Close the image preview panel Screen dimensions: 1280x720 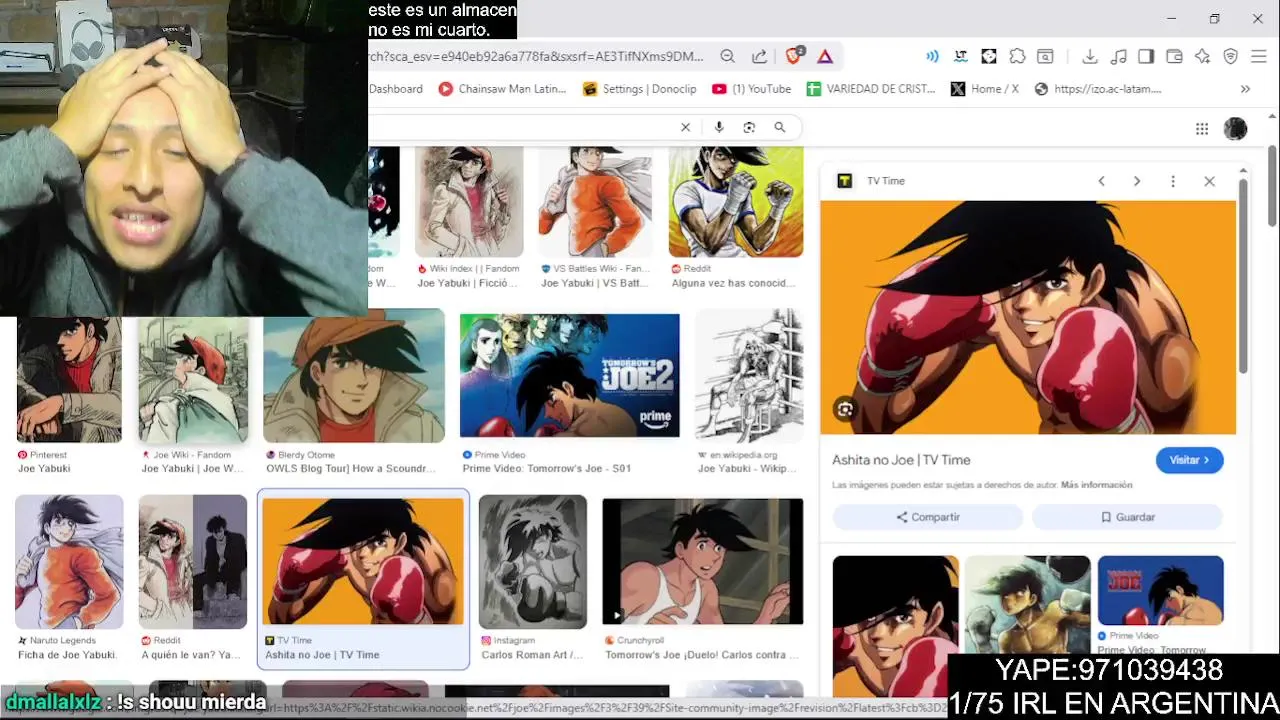(1209, 181)
